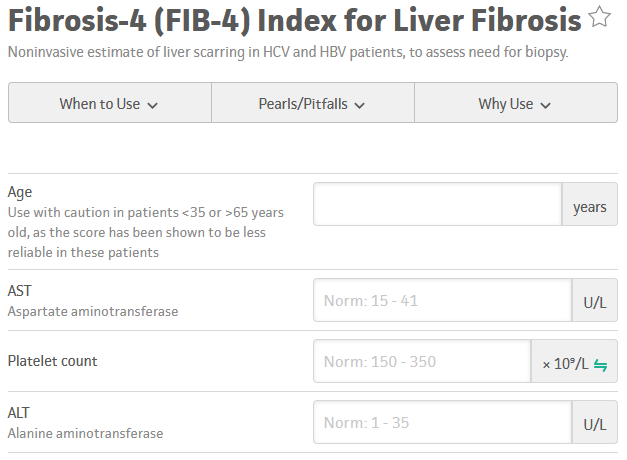
Task: Focus the AST value input field
Action: [x=441, y=300]
